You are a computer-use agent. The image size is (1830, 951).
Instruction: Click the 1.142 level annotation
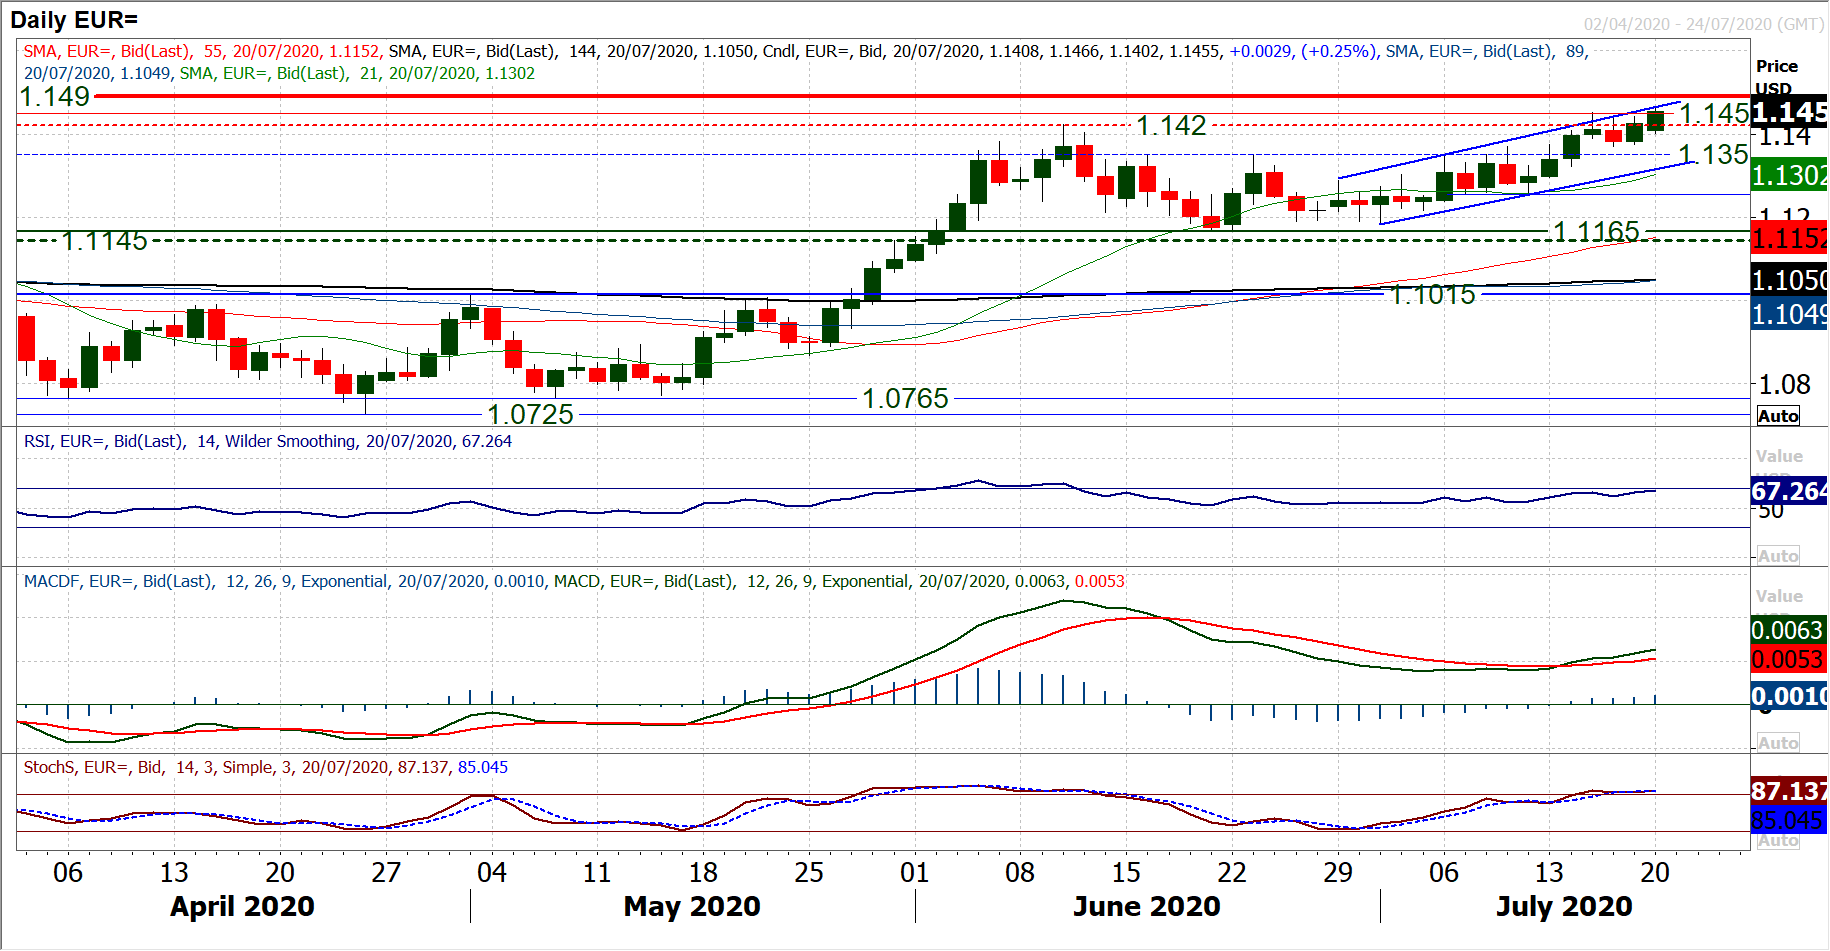[x=1171, y=126]
